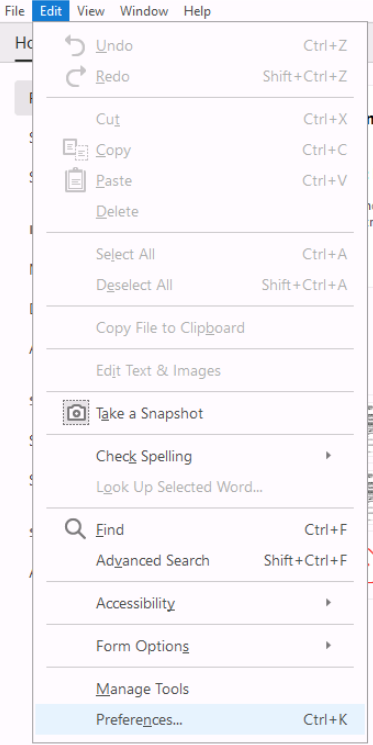Open the Window menu
Viewport: 373px width, 745px height.
point(144,10)
